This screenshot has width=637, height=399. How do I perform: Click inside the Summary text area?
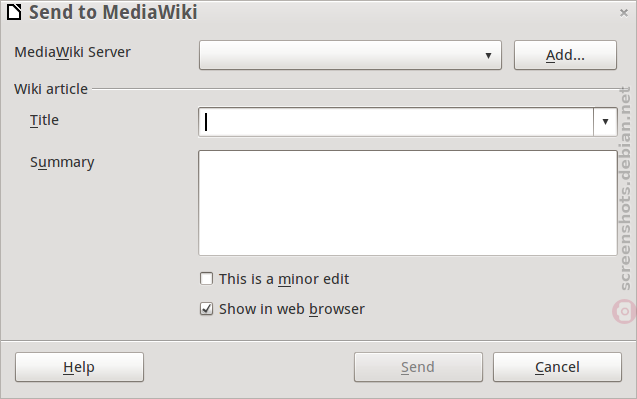pos(407,203)
